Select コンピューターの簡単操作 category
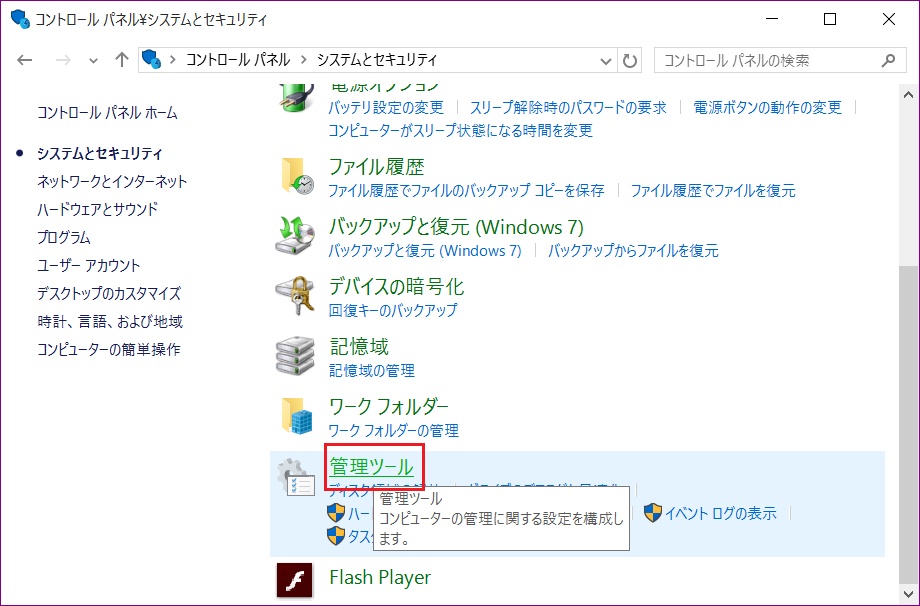This screenshot has width=920, height=606. [109, 350]
